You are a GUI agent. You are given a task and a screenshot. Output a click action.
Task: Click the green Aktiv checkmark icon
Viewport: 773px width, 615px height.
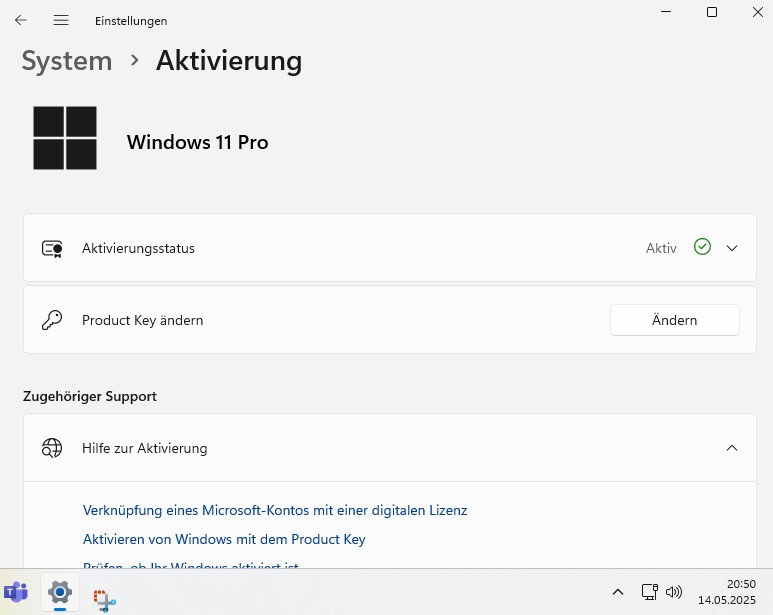(702, 247)
